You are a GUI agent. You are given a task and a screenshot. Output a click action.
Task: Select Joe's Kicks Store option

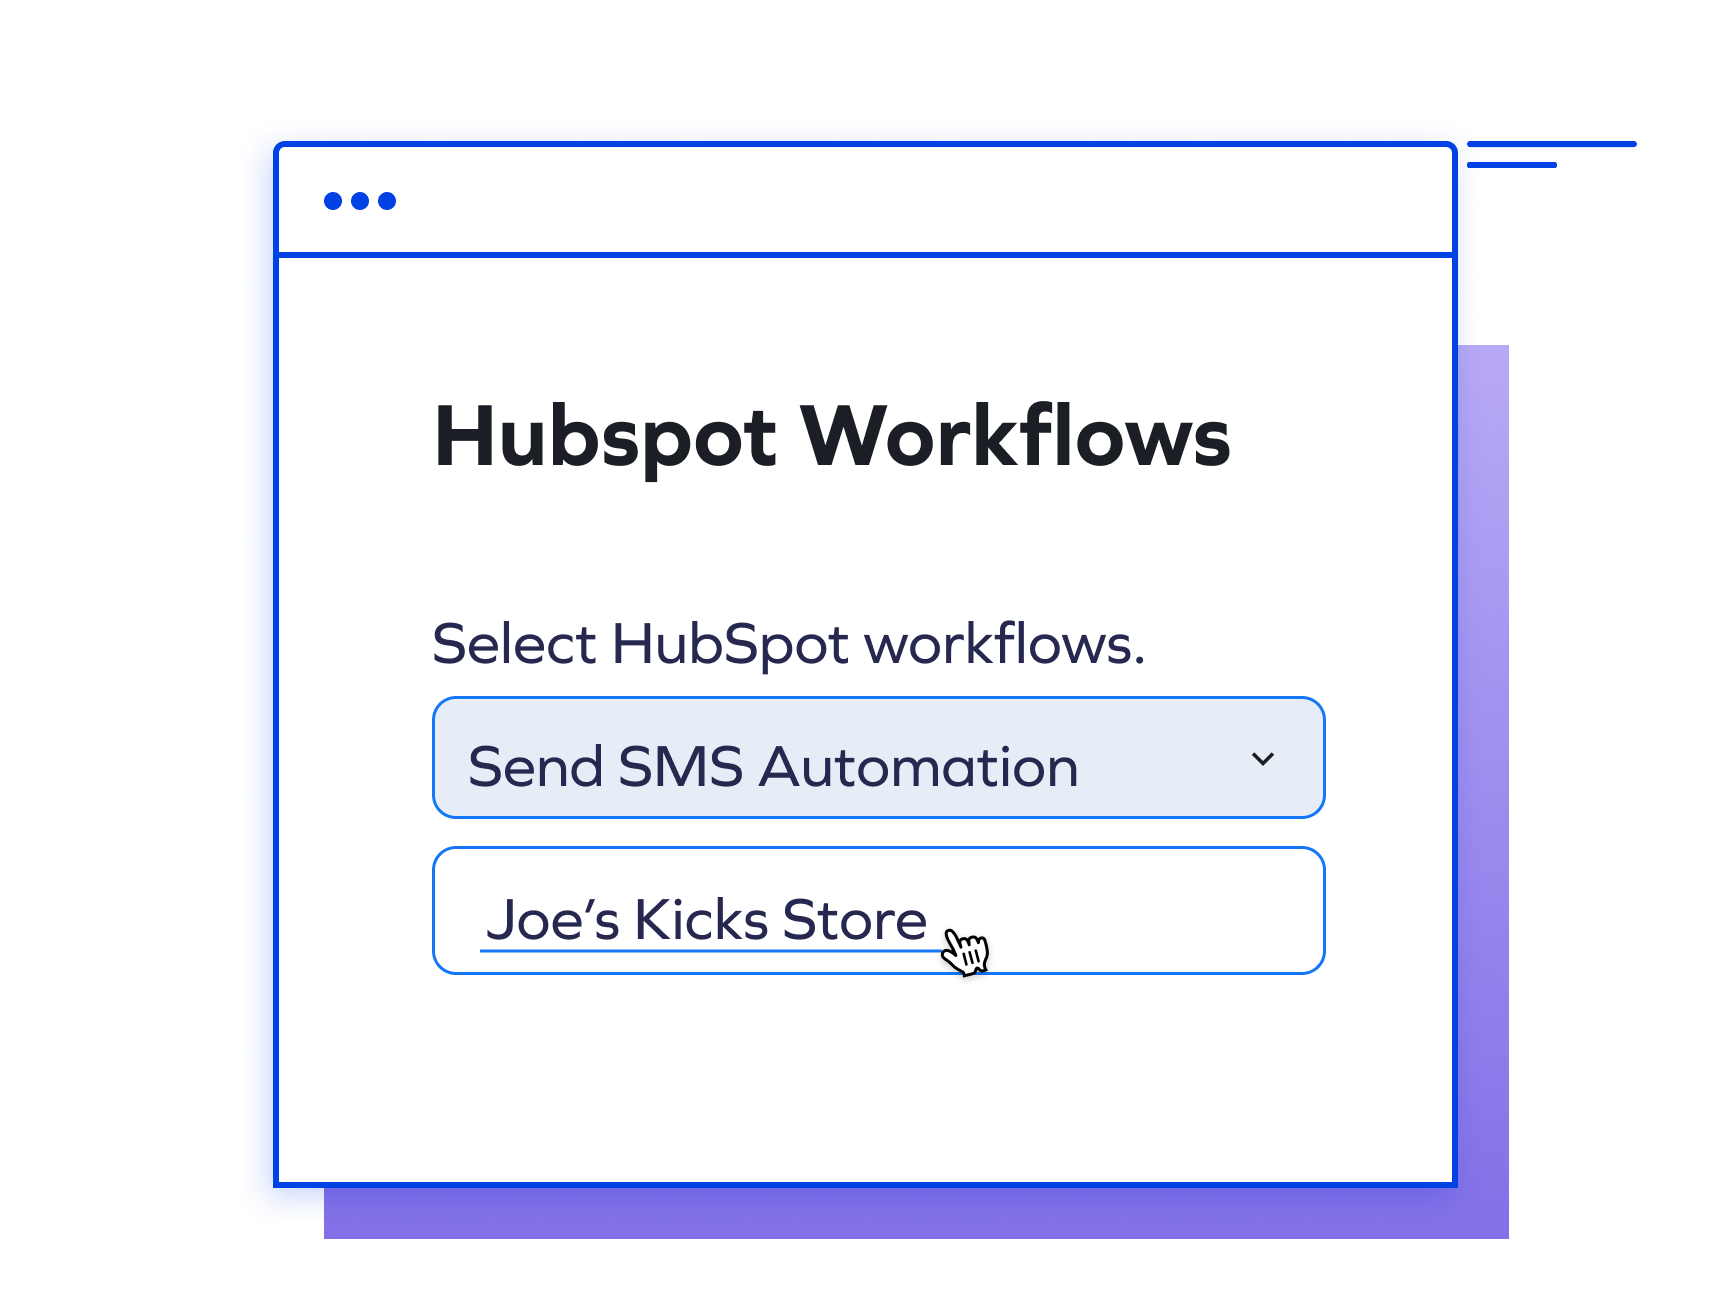coord(878,910)
